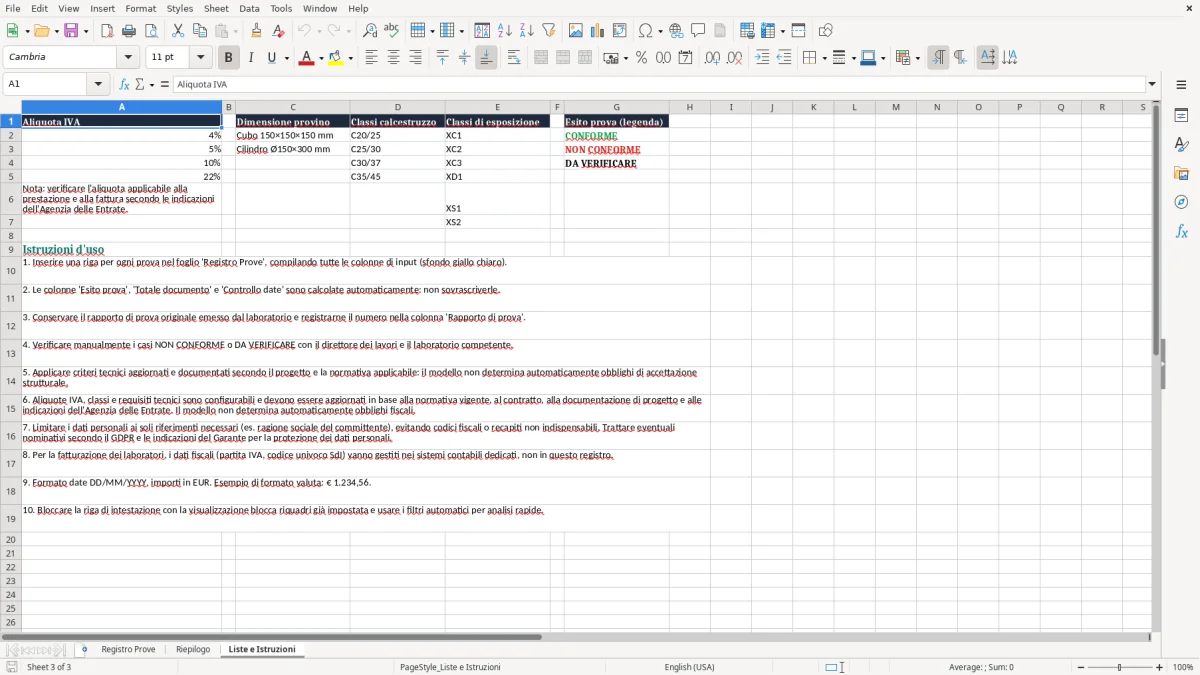Open Find and Replace
The width and height of the screenshot is (1200, 675).
coord(370,31)
